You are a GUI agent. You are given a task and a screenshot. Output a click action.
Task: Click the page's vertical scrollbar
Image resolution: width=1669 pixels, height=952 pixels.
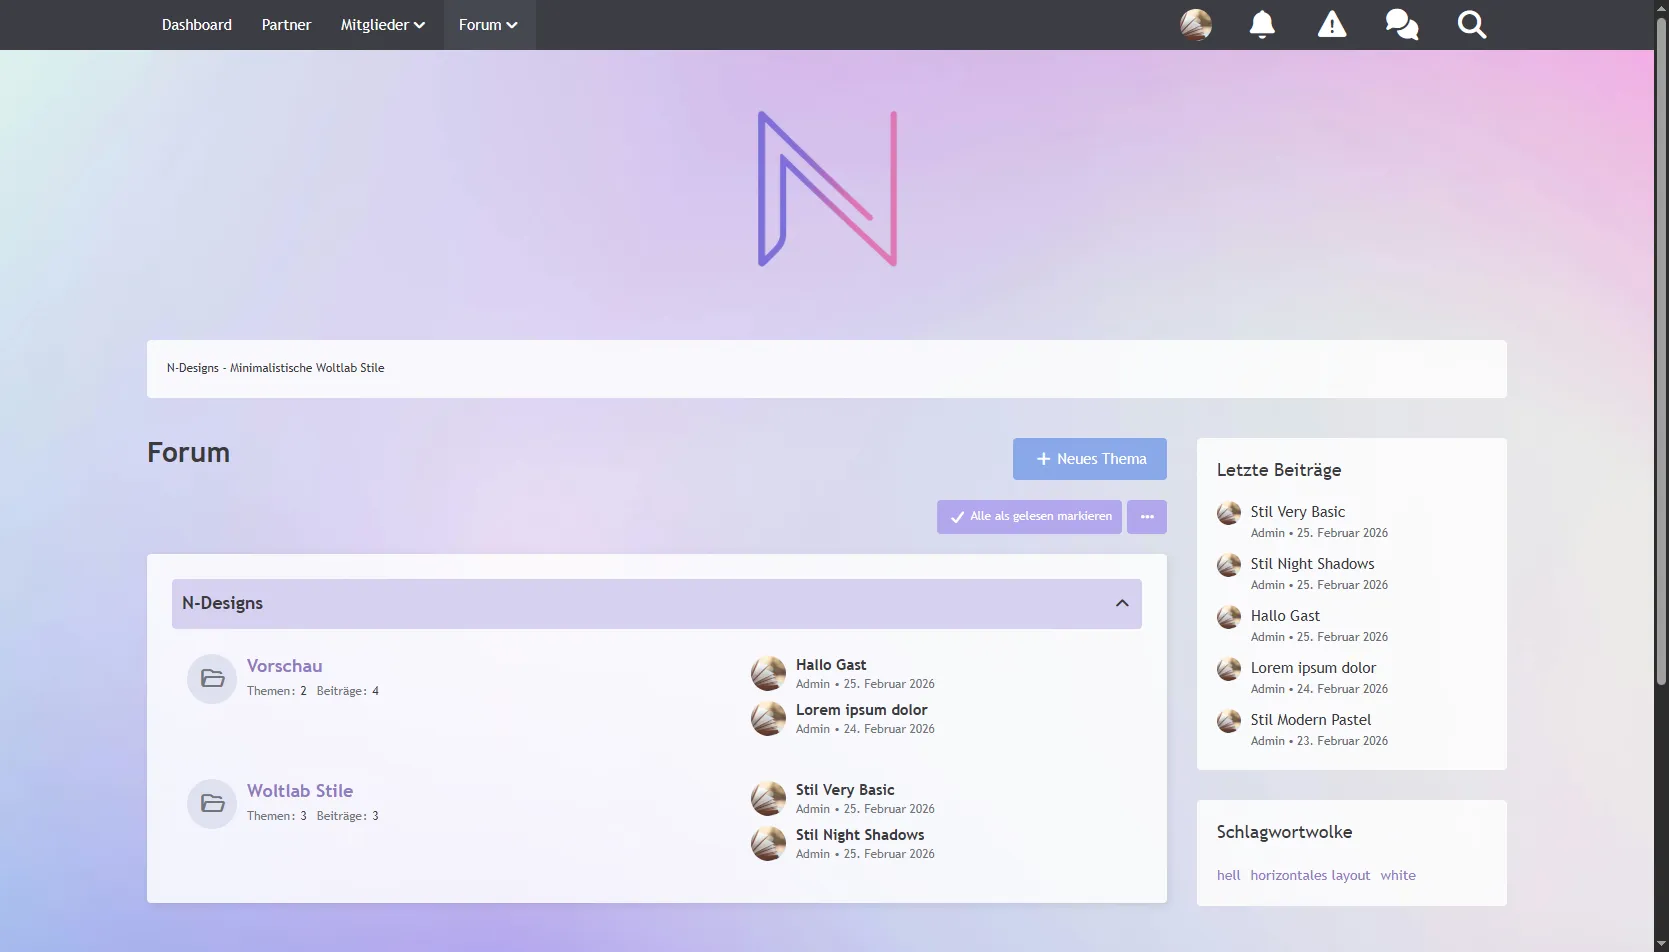coord(1660,350)
